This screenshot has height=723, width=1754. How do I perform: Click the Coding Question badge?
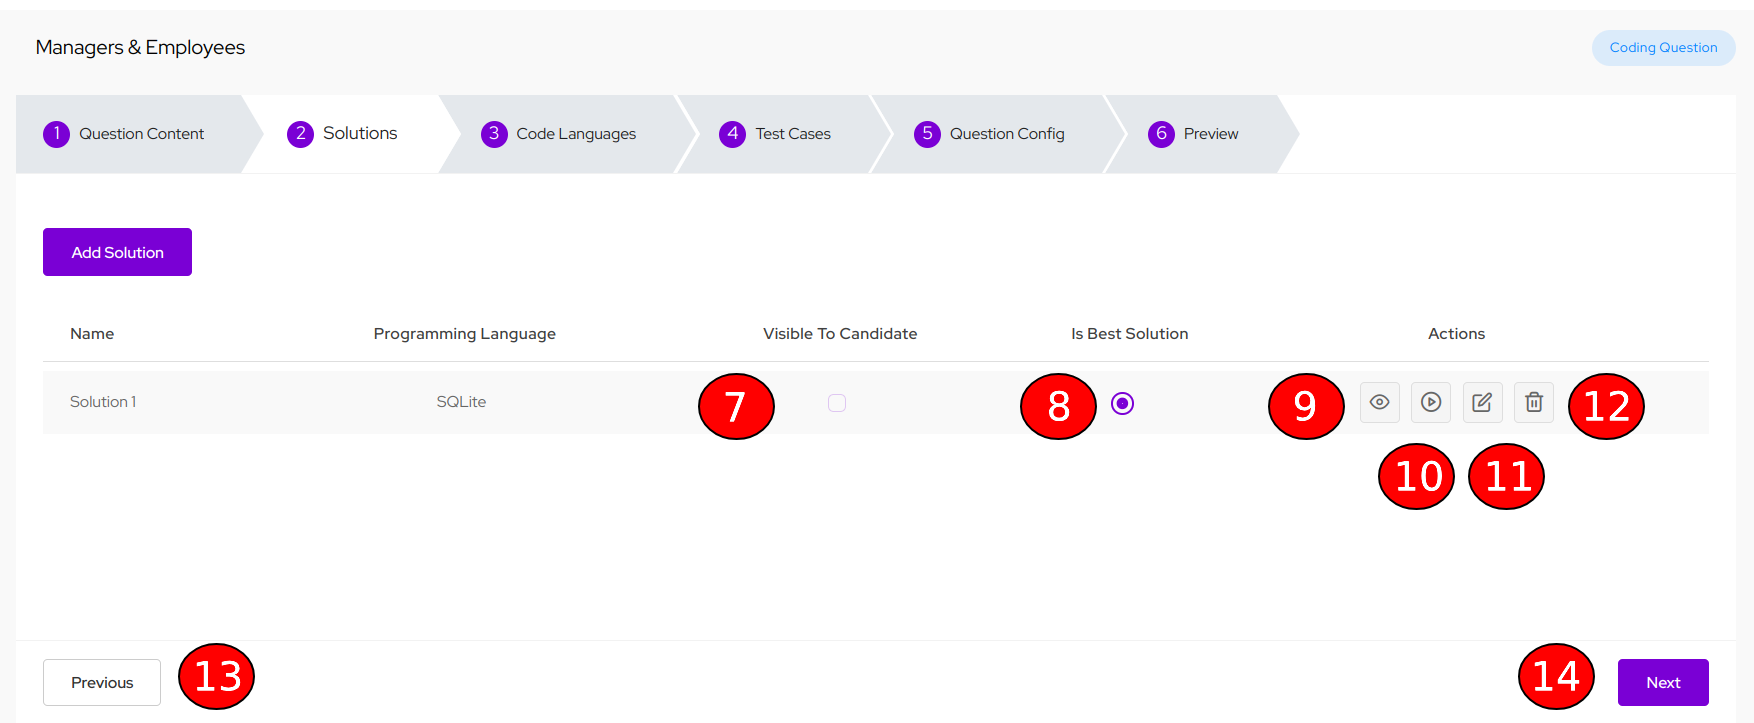coord(1663,47)
